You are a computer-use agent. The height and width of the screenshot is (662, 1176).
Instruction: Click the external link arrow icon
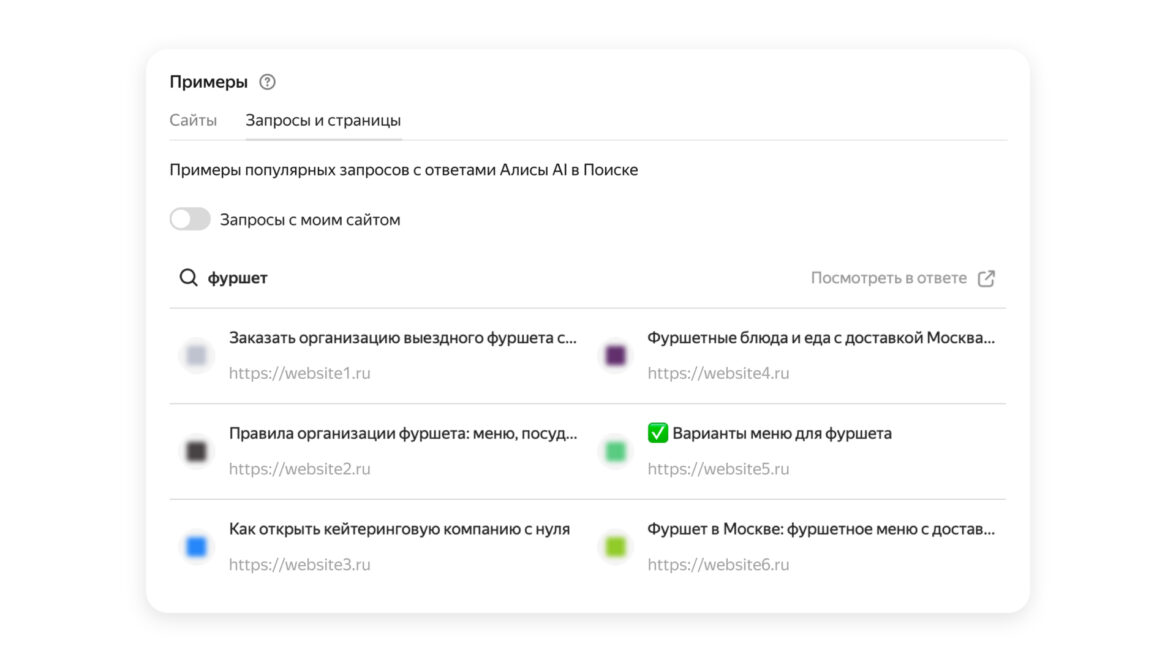986,278
